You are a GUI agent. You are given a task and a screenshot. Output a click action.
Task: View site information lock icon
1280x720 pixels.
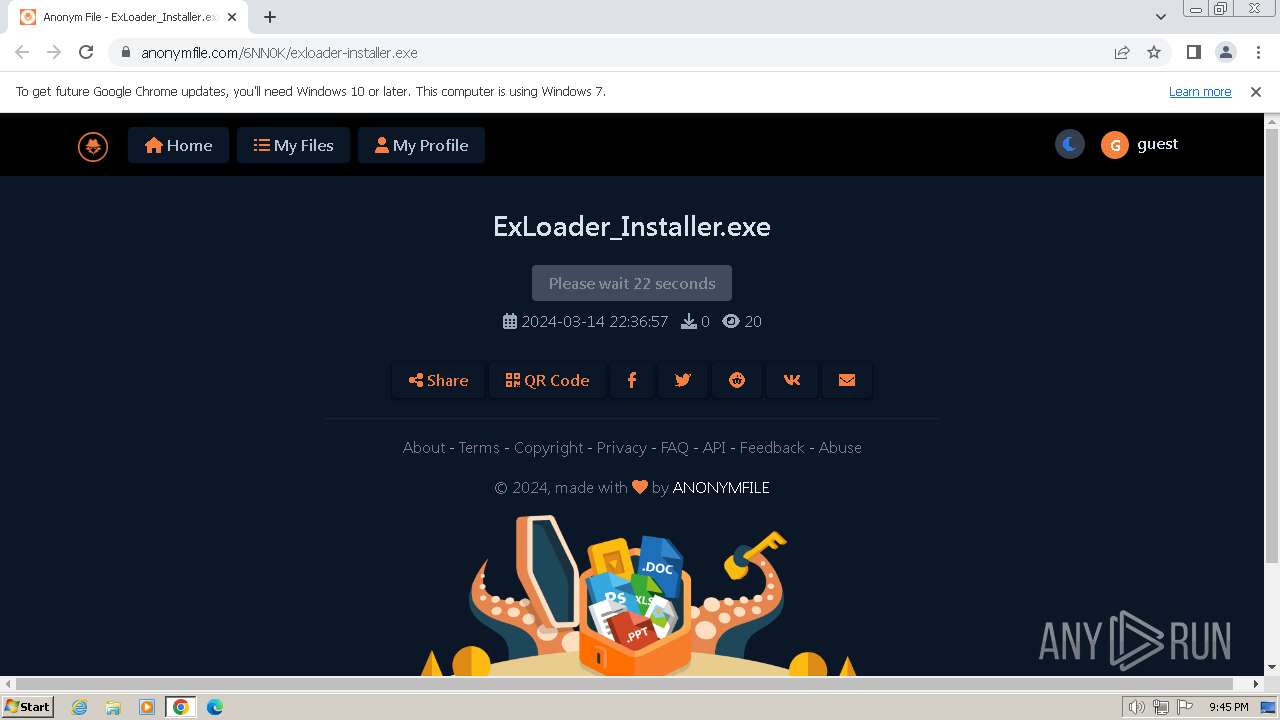[125, 53]
